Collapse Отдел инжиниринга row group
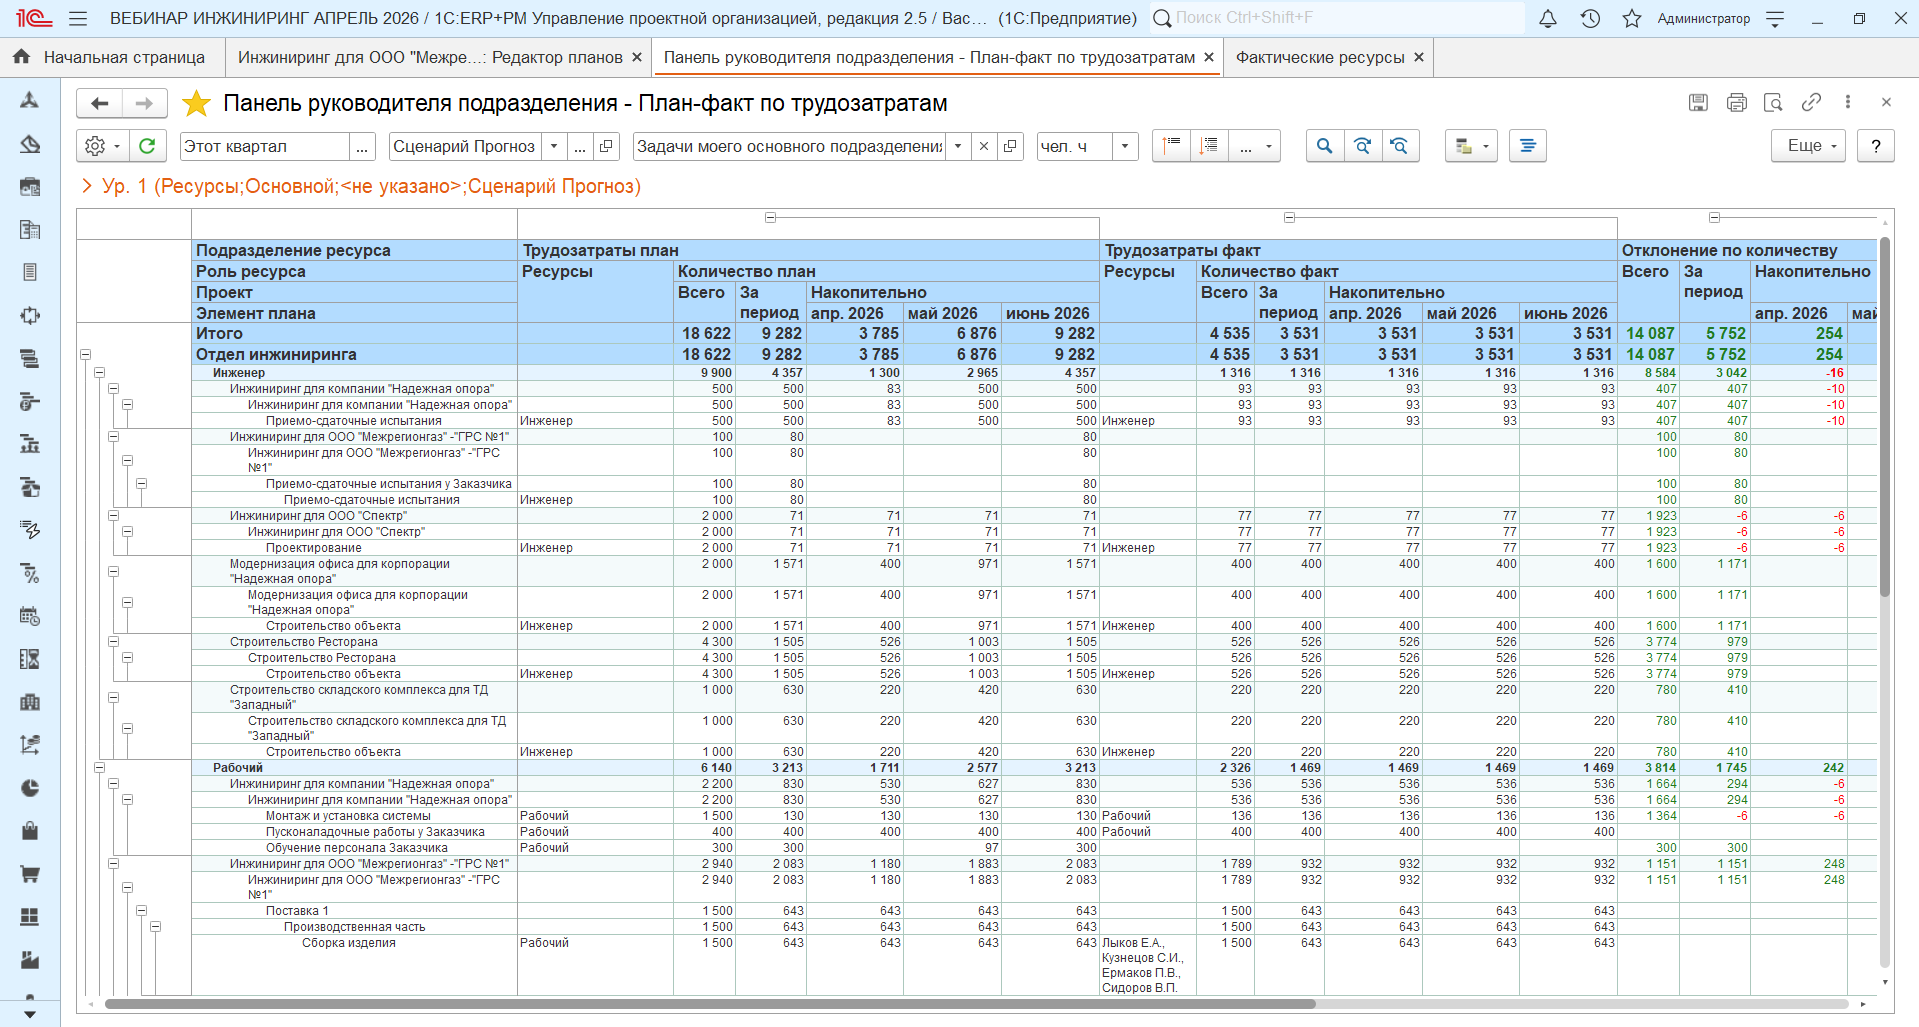 tap(86, 354)
